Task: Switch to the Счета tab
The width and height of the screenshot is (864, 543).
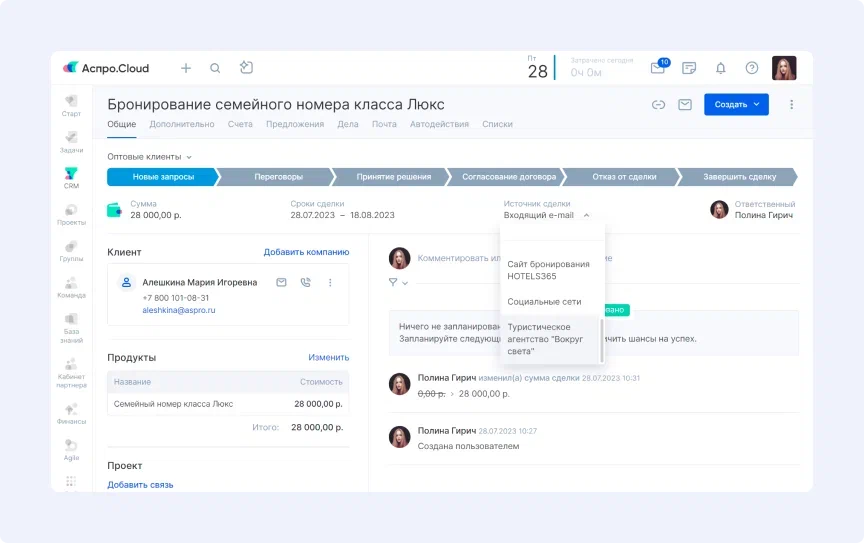Action: coord(240,124)
